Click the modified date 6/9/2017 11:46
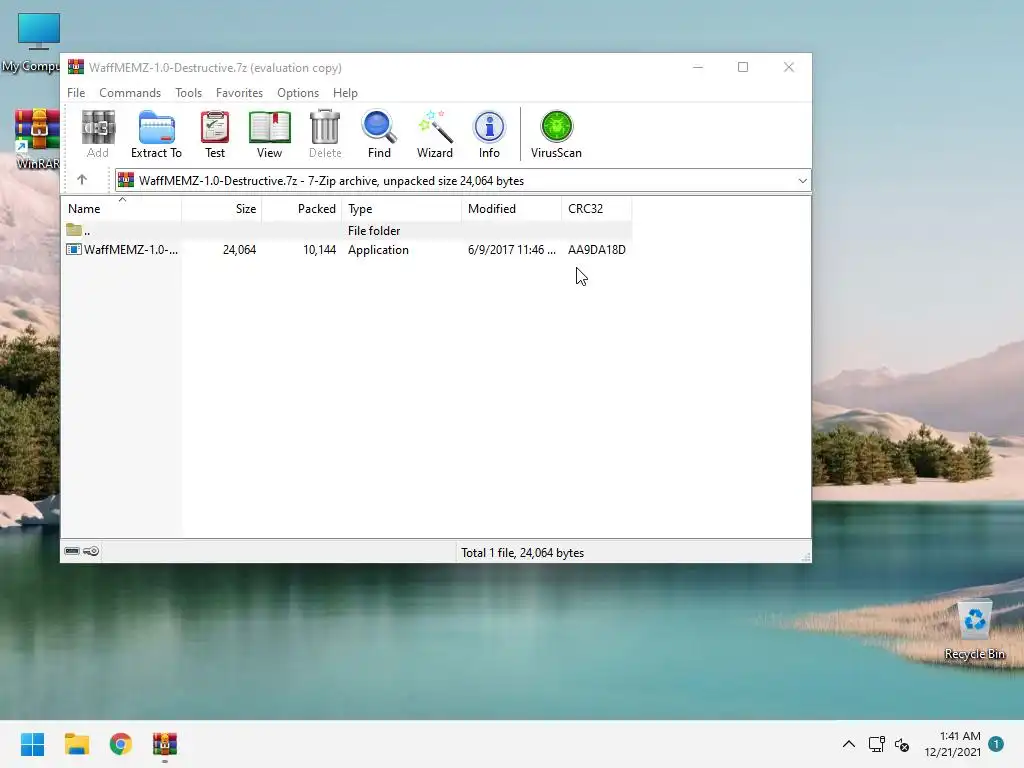Image resolution: width=1024 pixels, height=768 pixels. point(511,249)
